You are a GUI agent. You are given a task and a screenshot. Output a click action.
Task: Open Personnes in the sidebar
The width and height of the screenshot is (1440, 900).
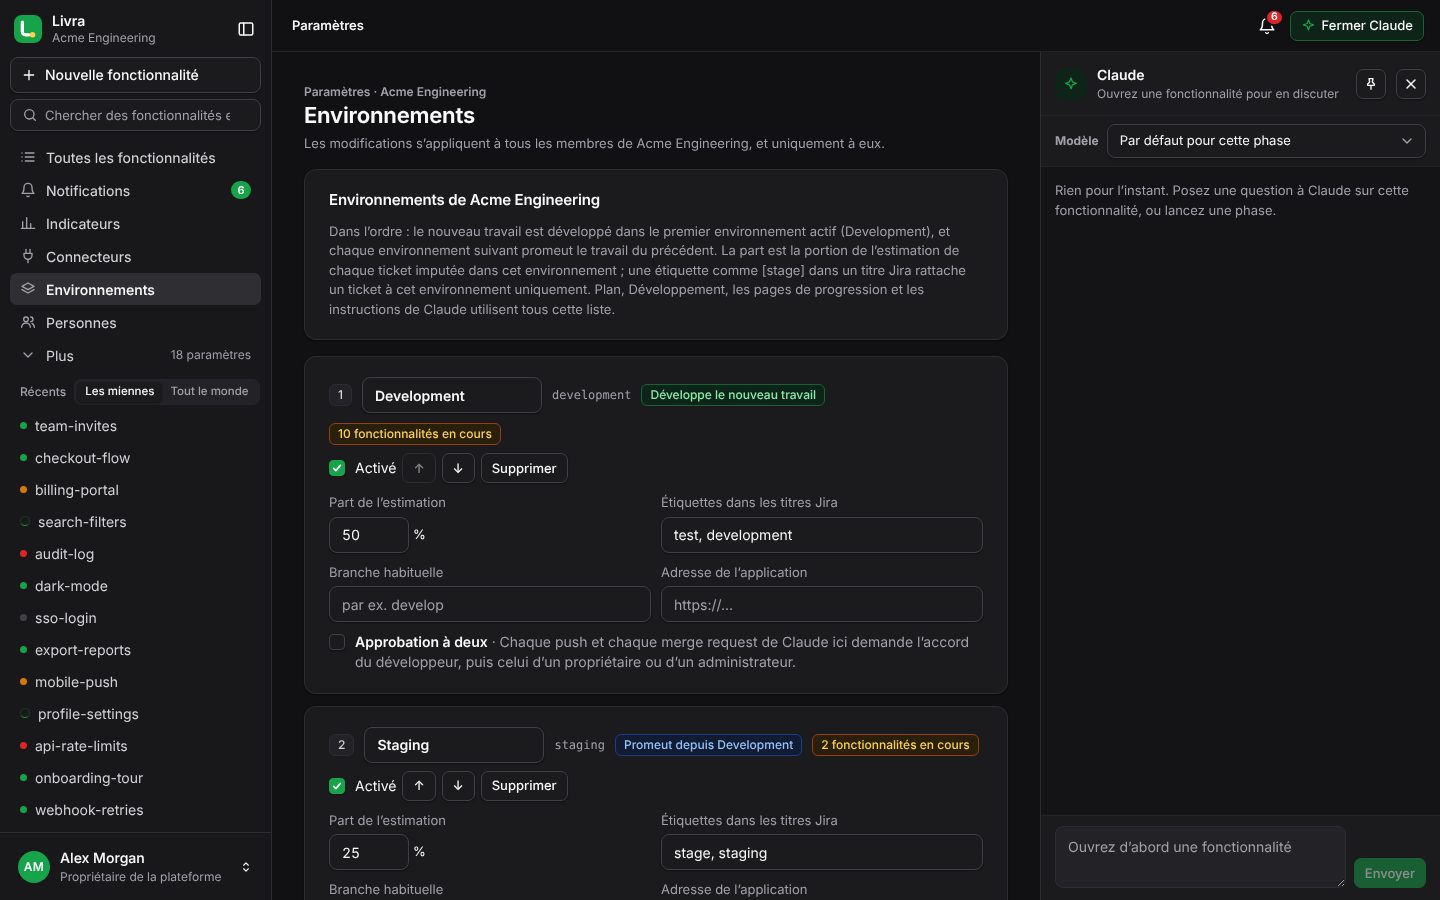point(135,323)
